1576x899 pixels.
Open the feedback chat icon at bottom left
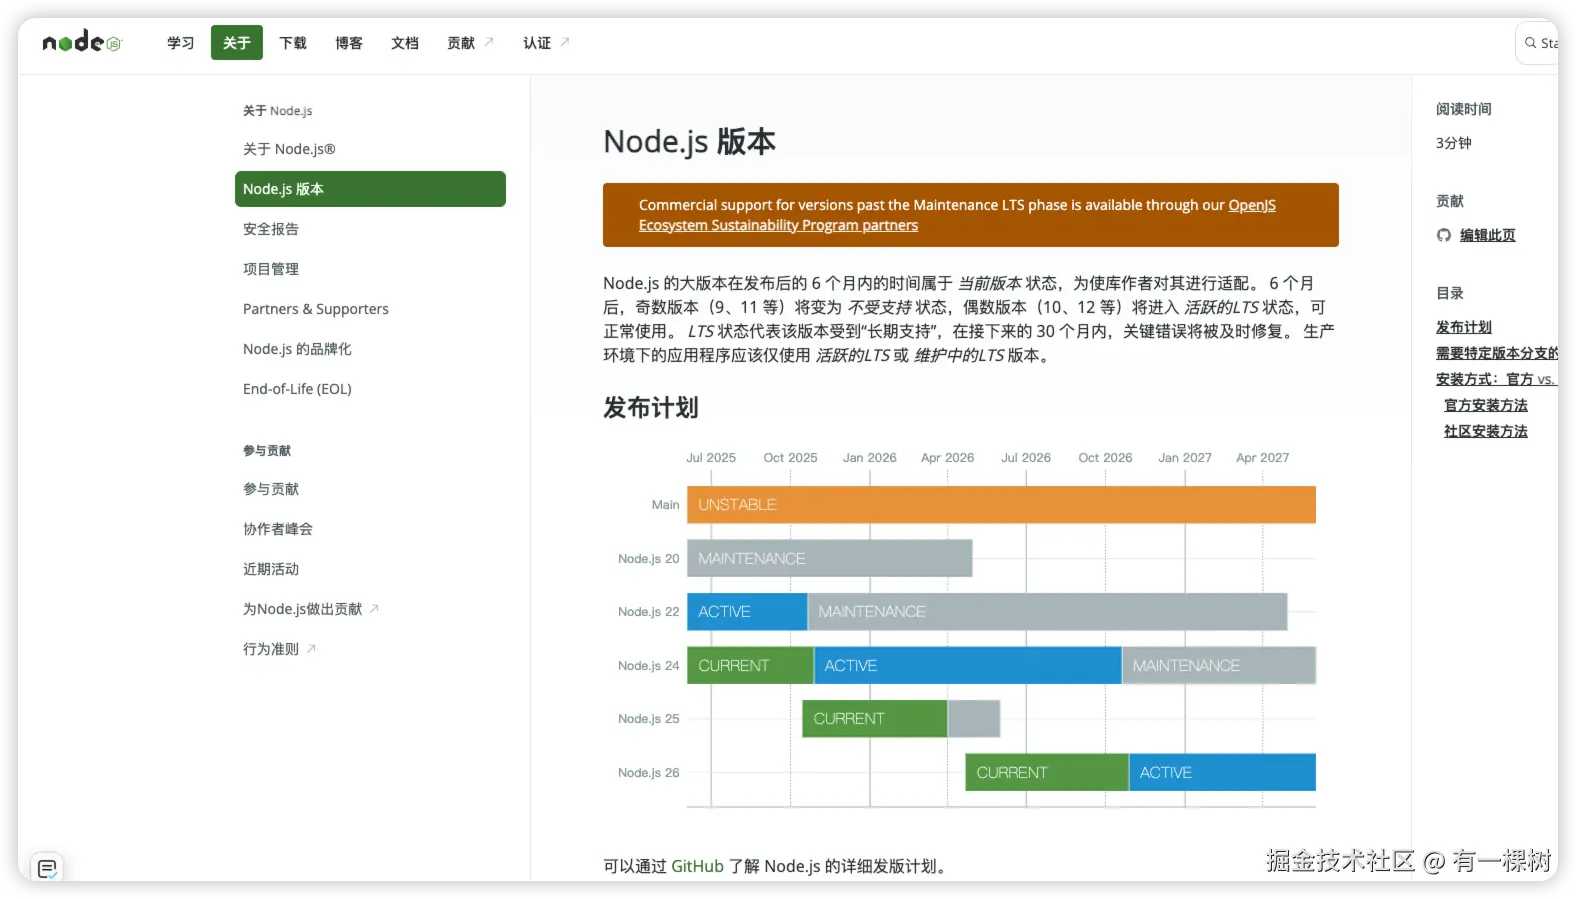pyautogui.click(x=47, y=868)
